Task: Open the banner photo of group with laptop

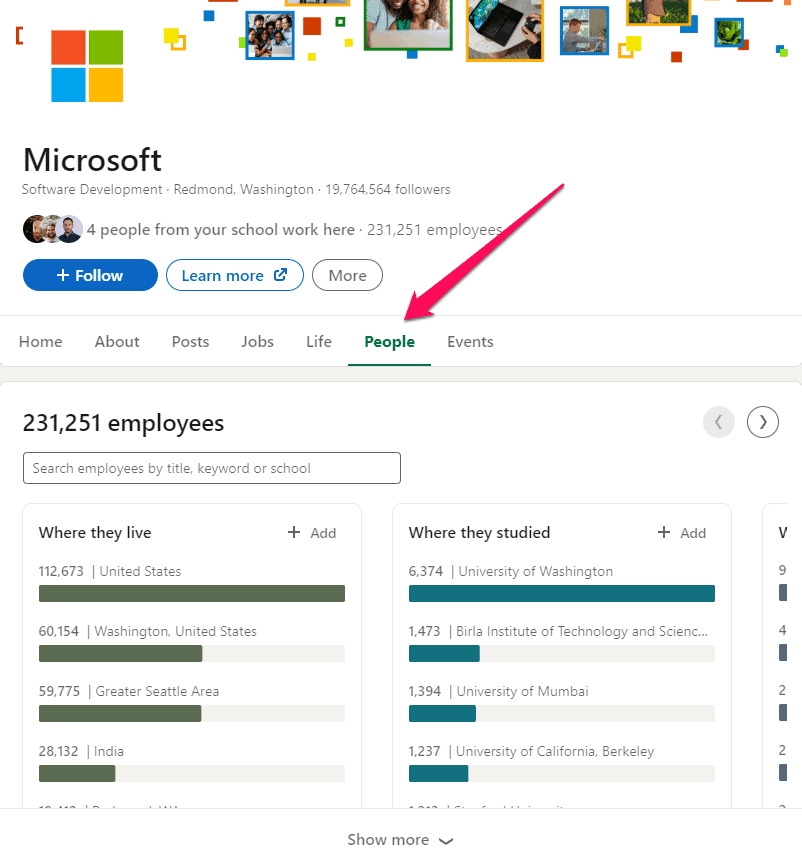Action: point(270,36)
